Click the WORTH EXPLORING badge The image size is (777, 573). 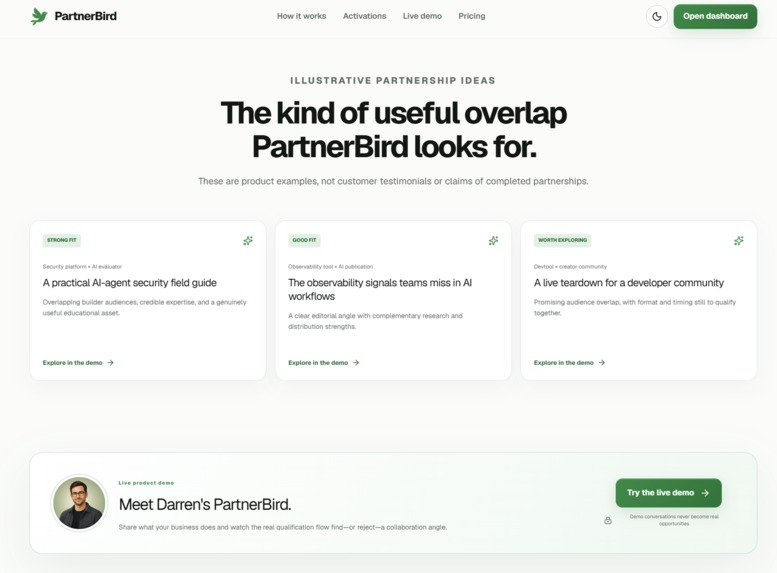pyautogui.click(x=562, y=240)
